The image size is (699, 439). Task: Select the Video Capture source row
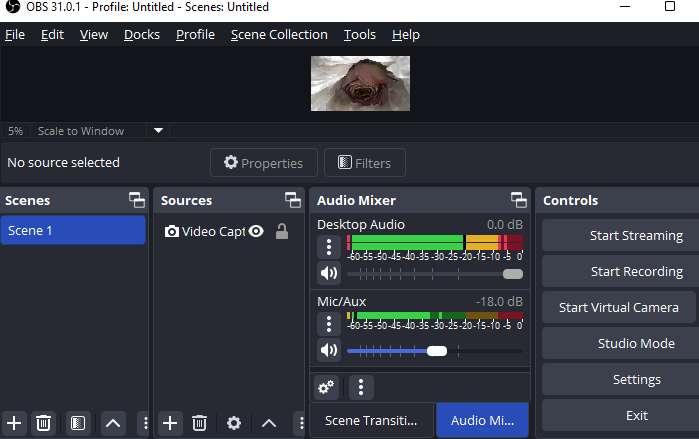click(228, 231)
